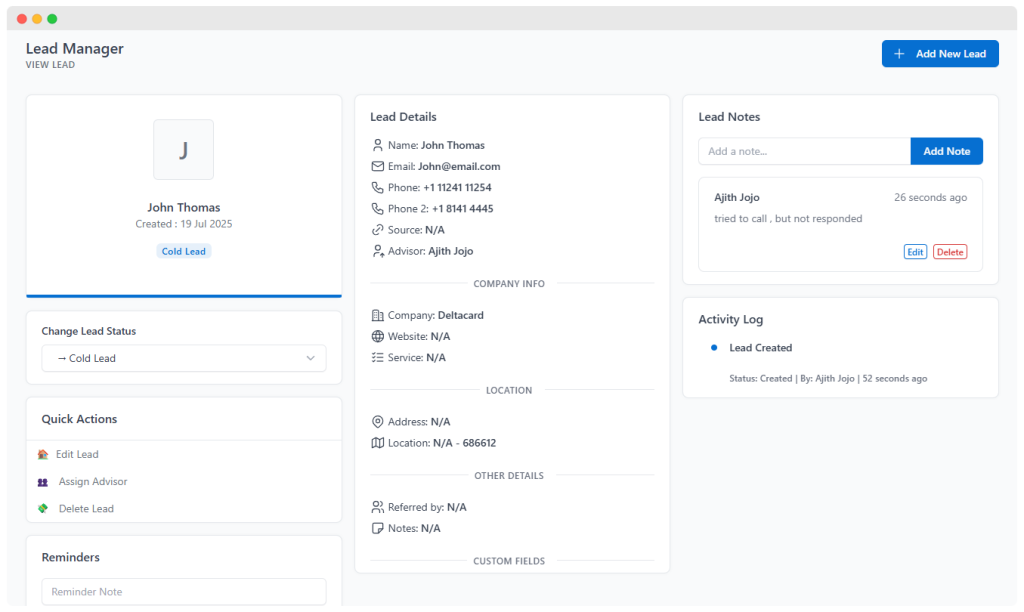Click the Add New Lead button

(939, 54)
